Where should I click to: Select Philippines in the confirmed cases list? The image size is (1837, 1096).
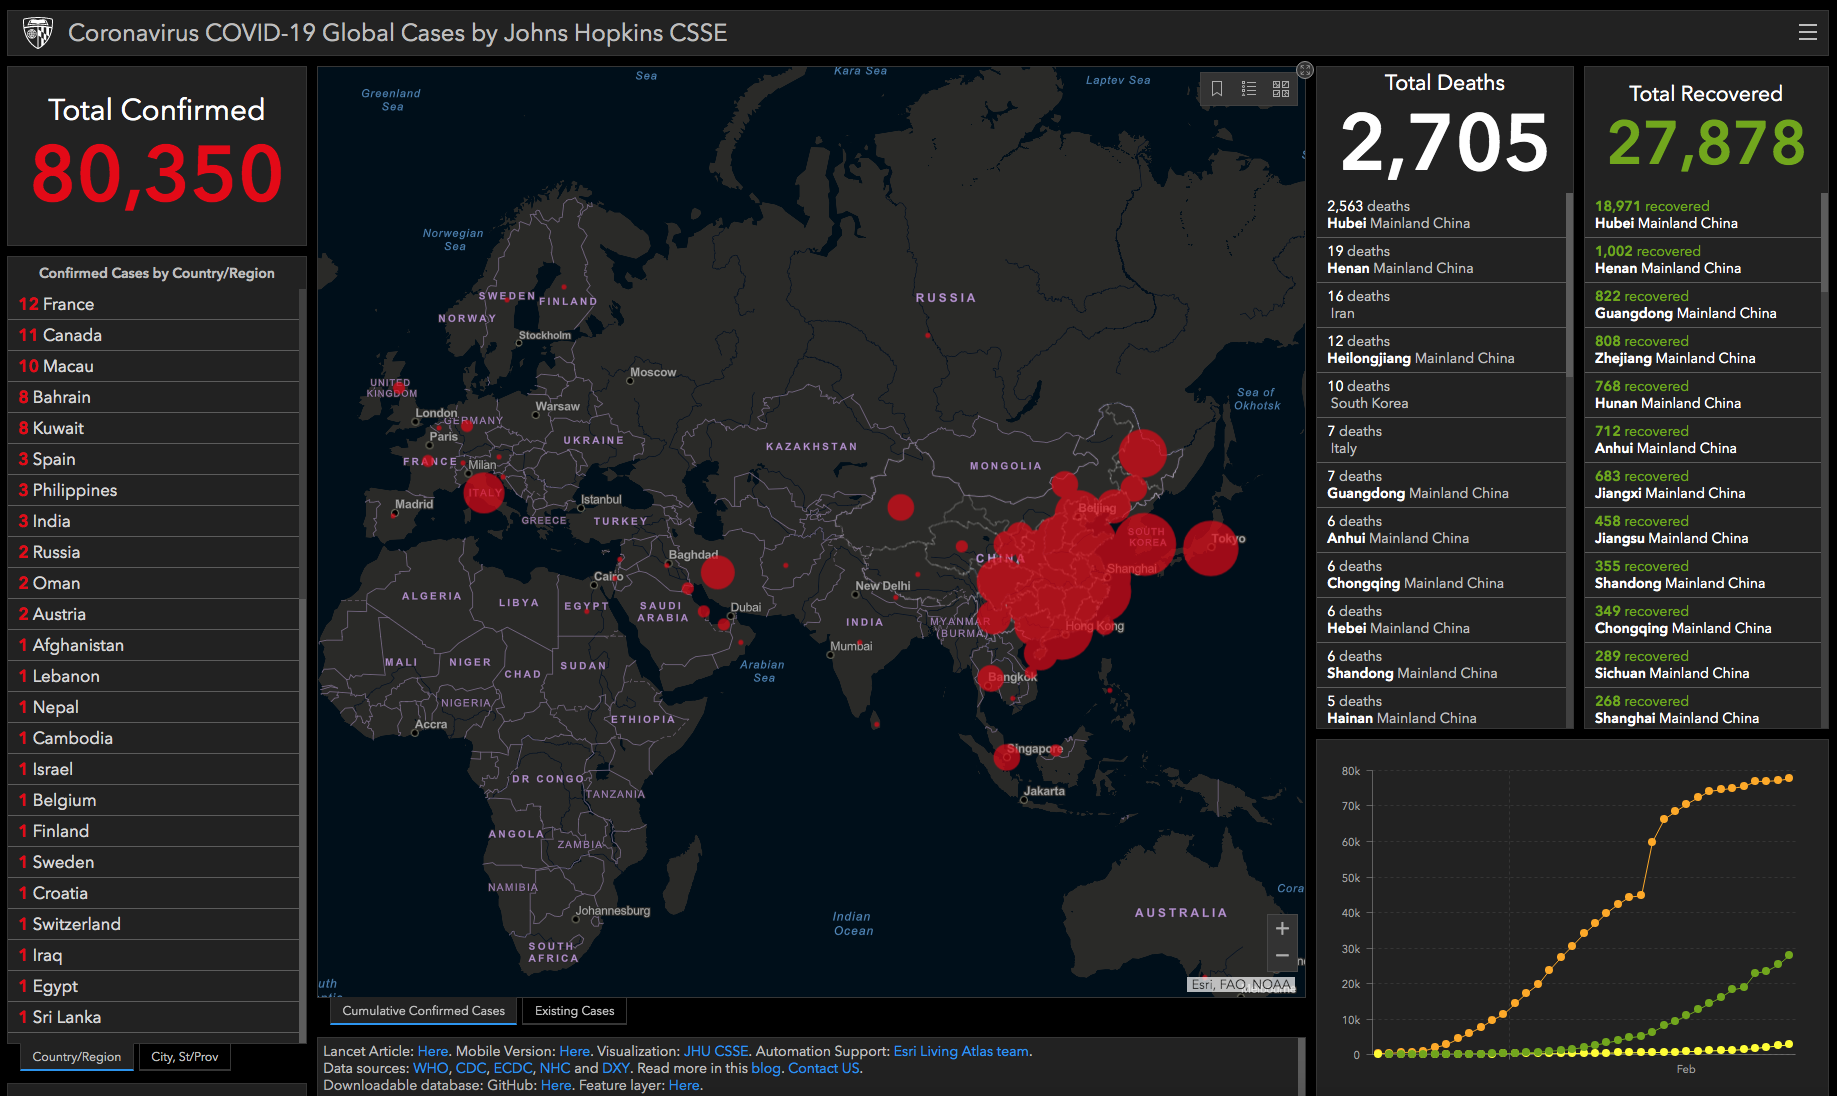[x=153, y=490]
